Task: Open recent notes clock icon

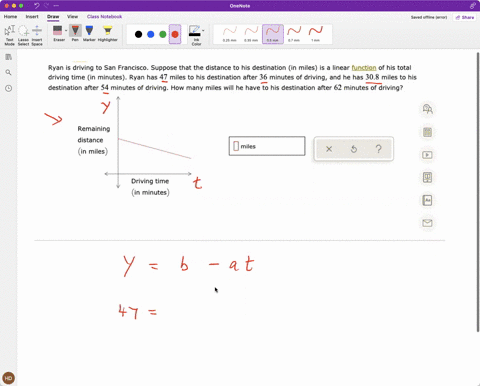Action: [9, 88]
